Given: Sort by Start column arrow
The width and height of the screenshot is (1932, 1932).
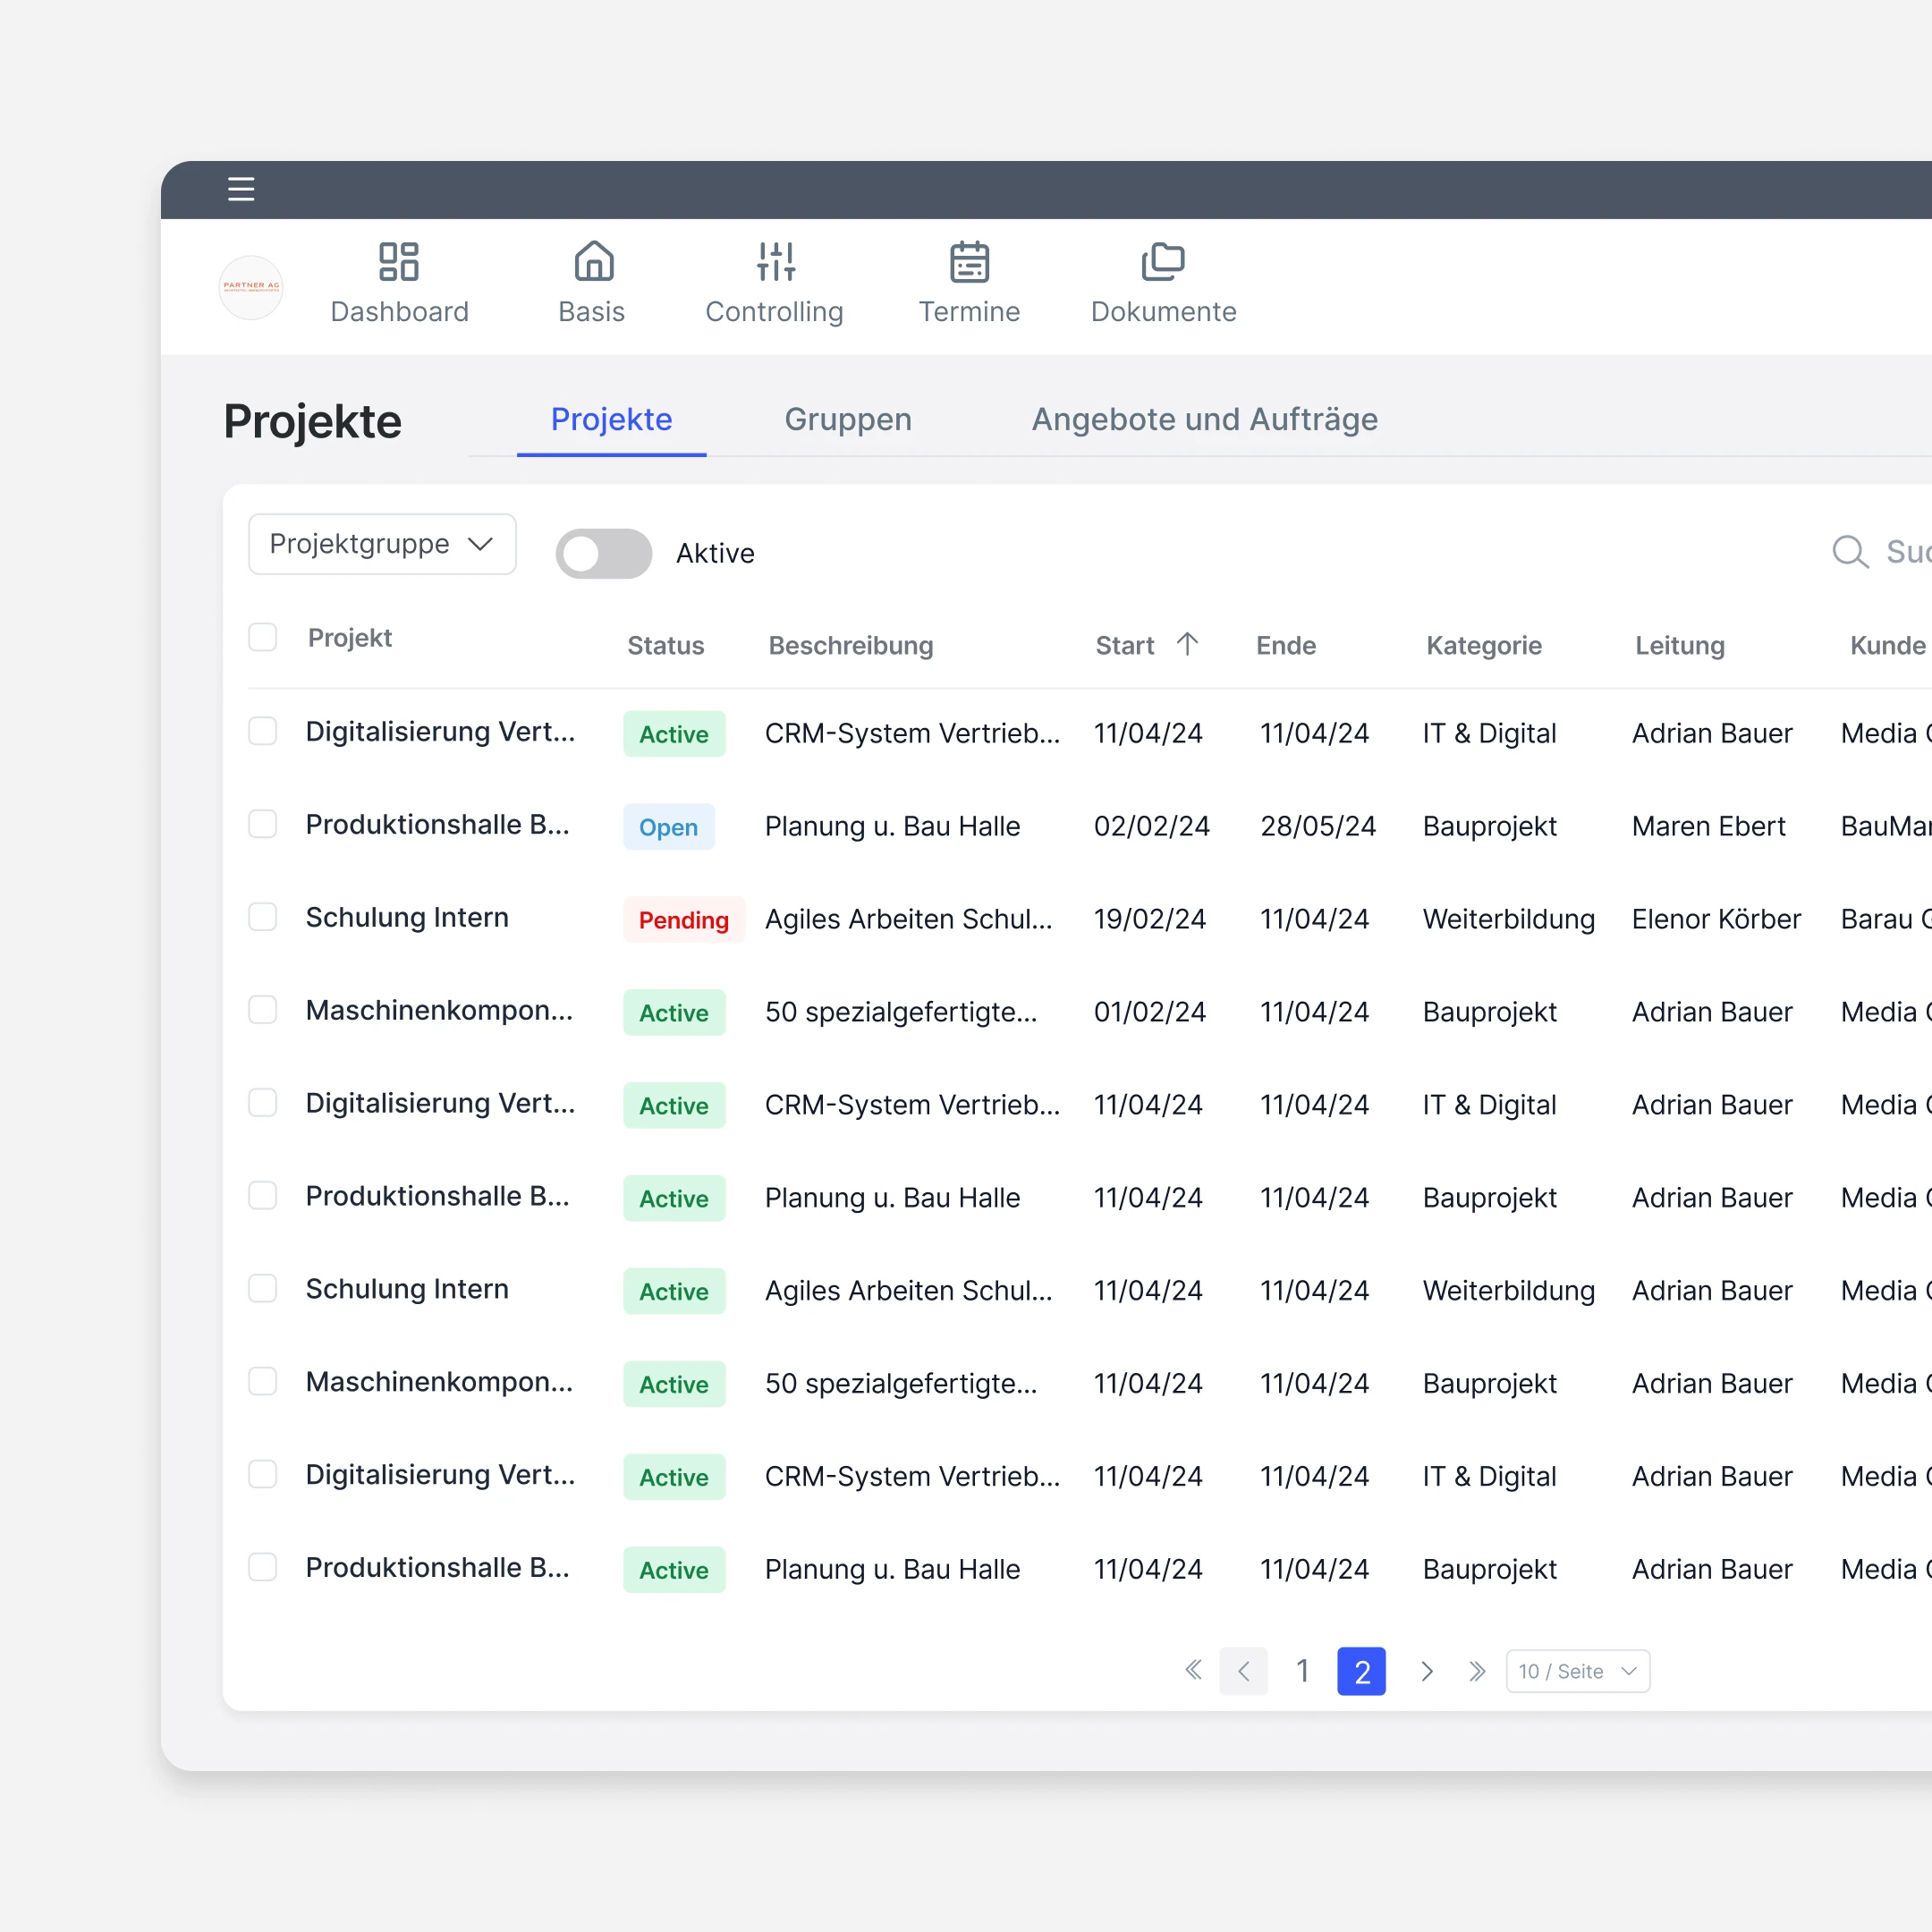Looking at the screenshot, I should (1187, 644).
